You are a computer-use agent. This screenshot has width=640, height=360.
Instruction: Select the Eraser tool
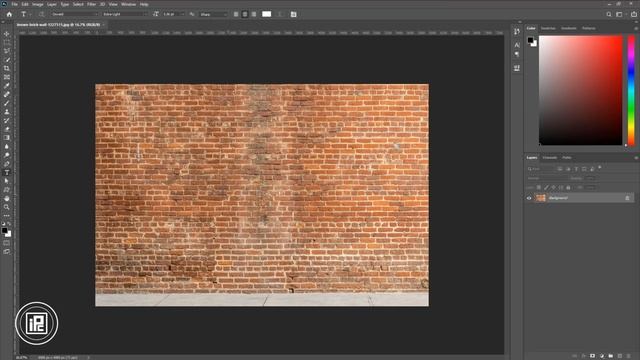tap(7, 129)
